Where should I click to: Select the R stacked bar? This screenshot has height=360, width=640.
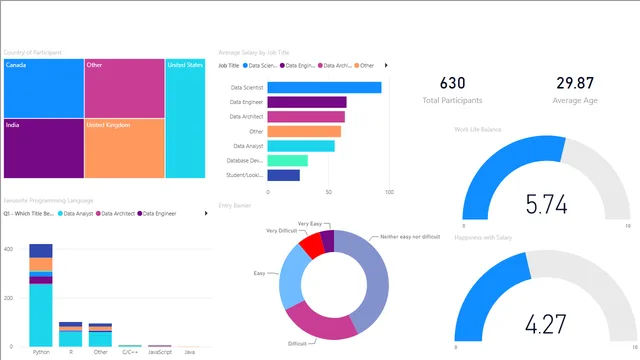point(71,334)
